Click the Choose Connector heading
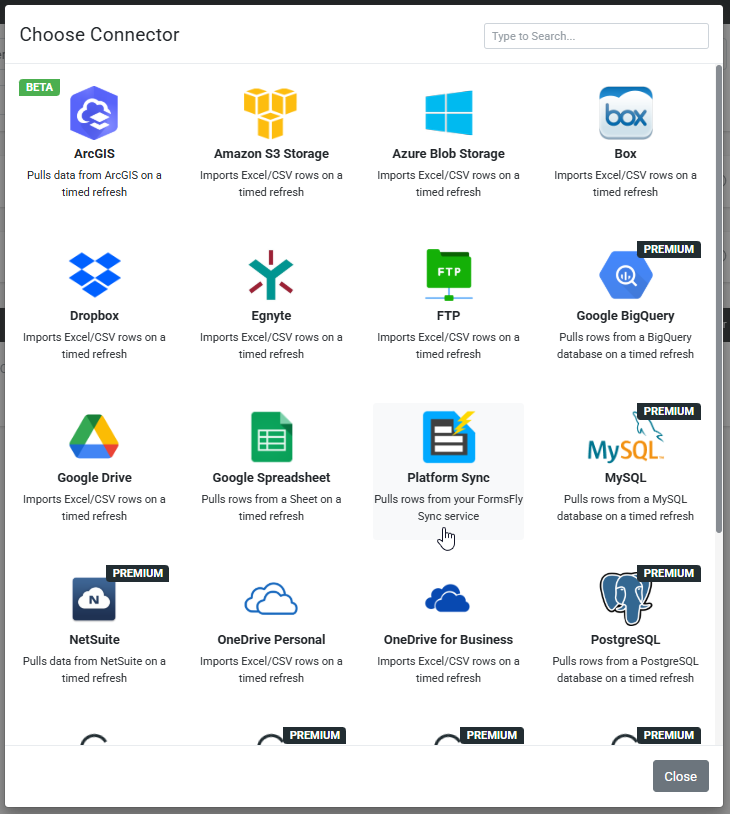This screenshot has height=814, width=730. click(x=100, y=35)
